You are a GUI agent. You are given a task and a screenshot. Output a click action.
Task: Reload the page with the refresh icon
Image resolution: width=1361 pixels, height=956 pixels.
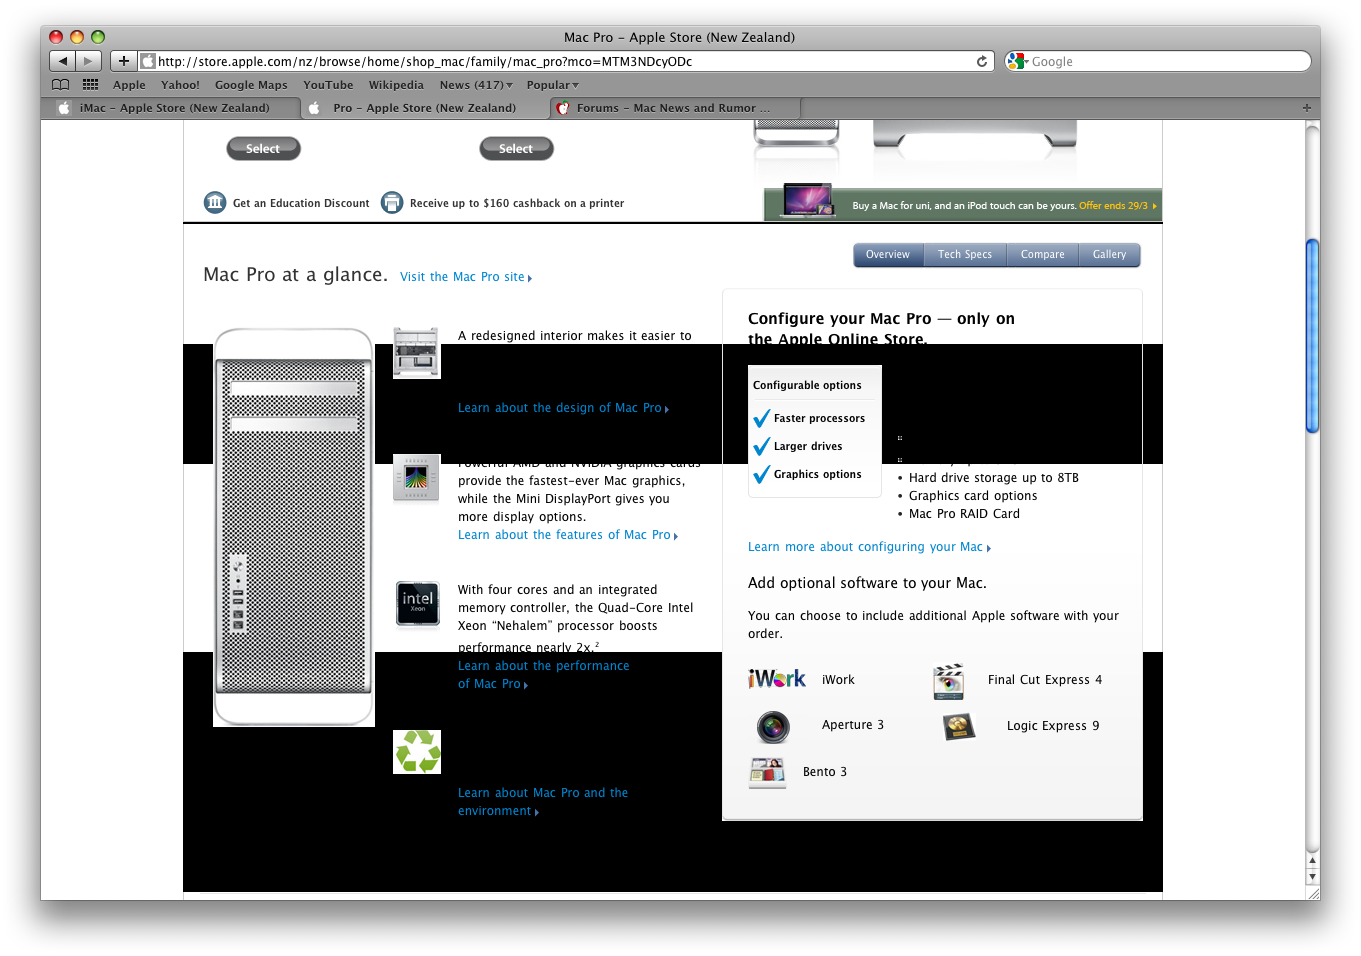coord(982,61)
